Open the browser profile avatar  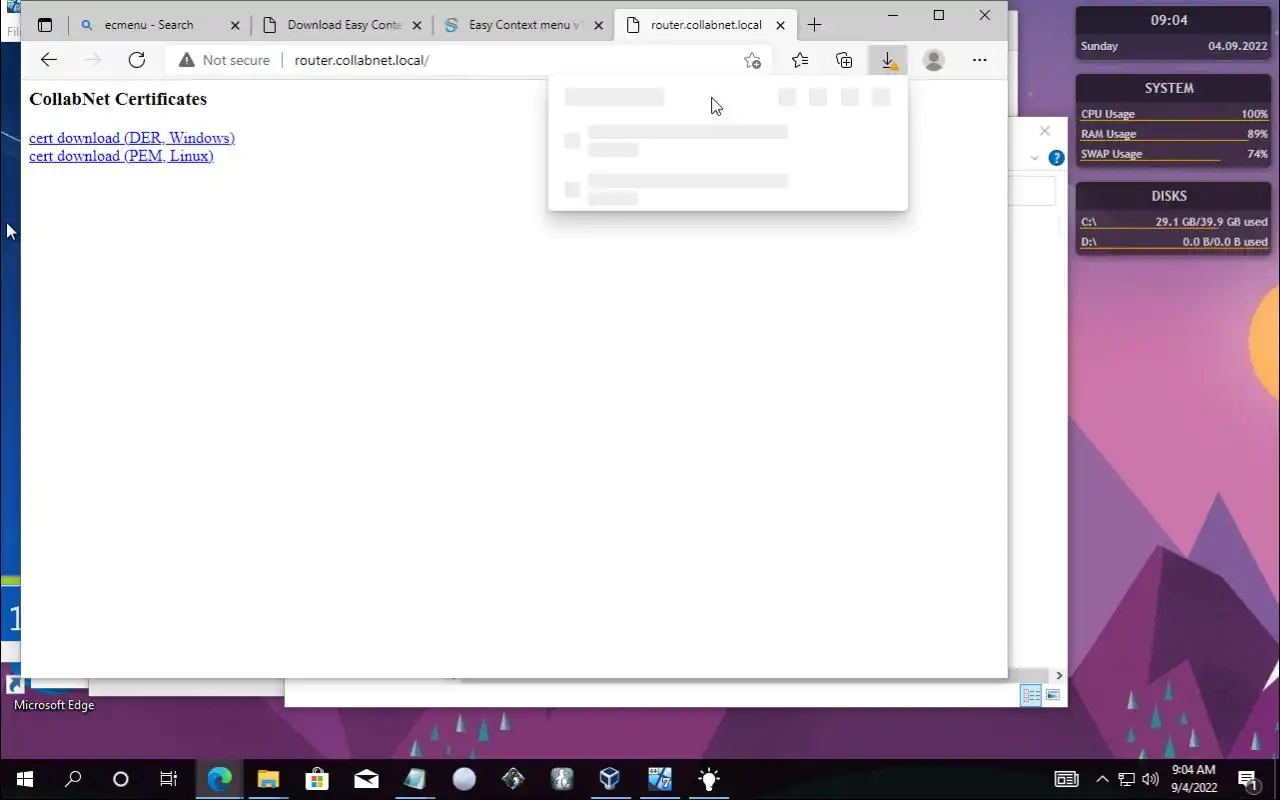click(934, 60)
